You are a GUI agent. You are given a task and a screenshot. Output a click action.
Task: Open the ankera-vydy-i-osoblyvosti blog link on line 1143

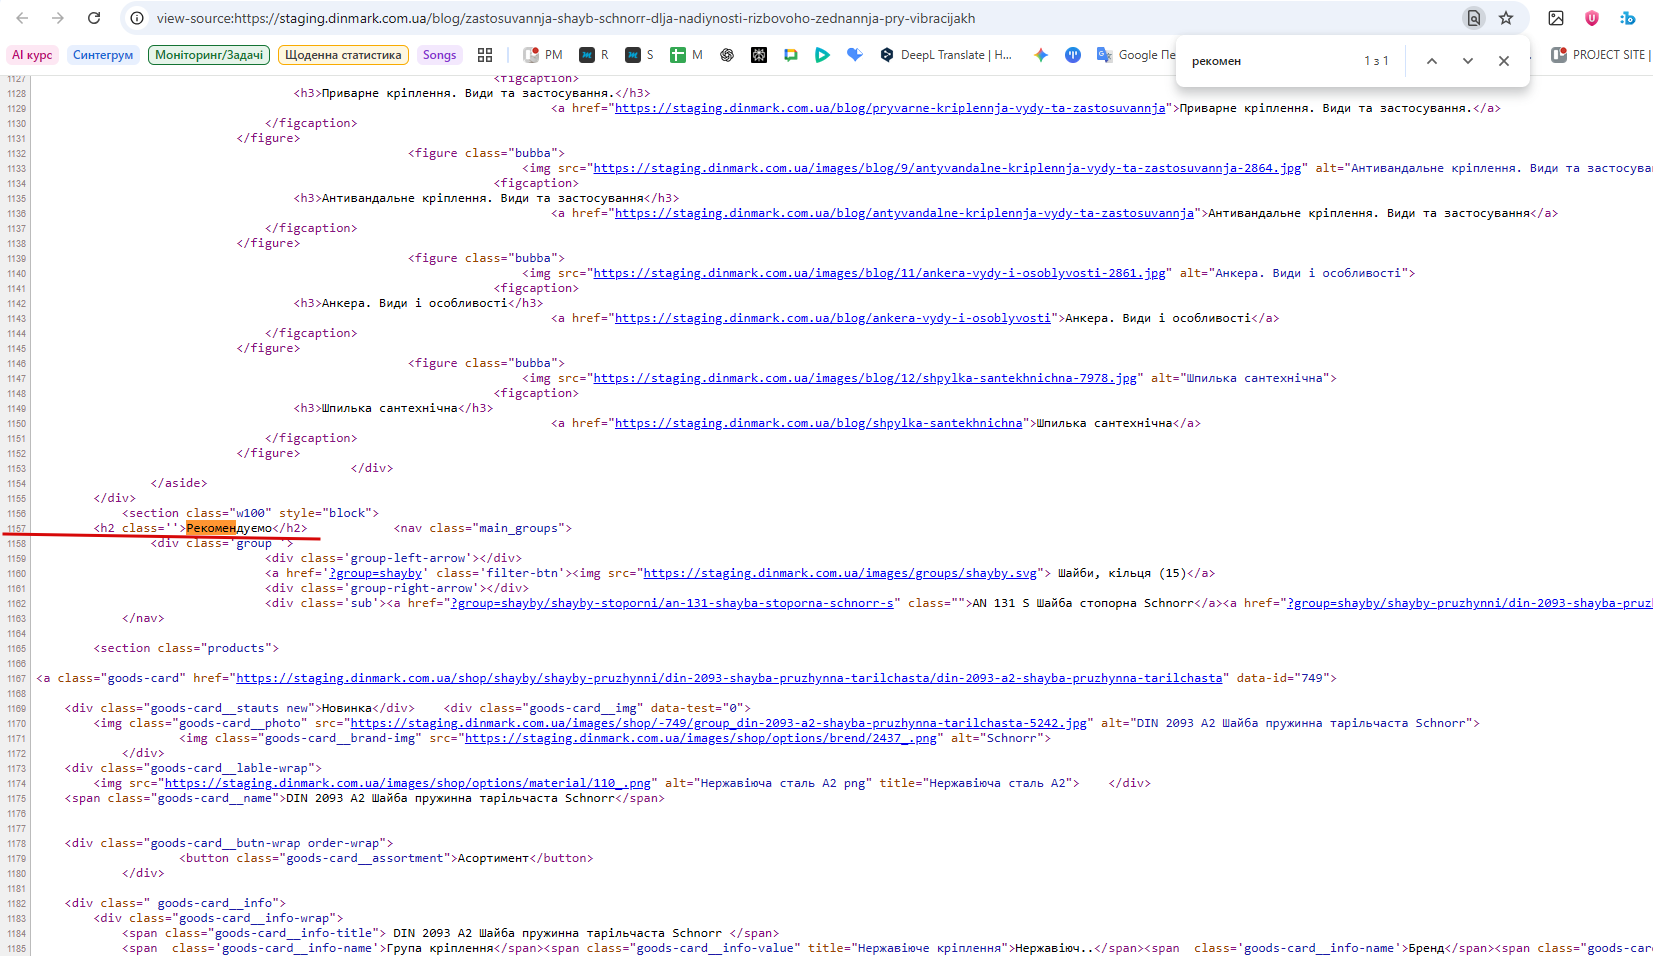(833, 318)
